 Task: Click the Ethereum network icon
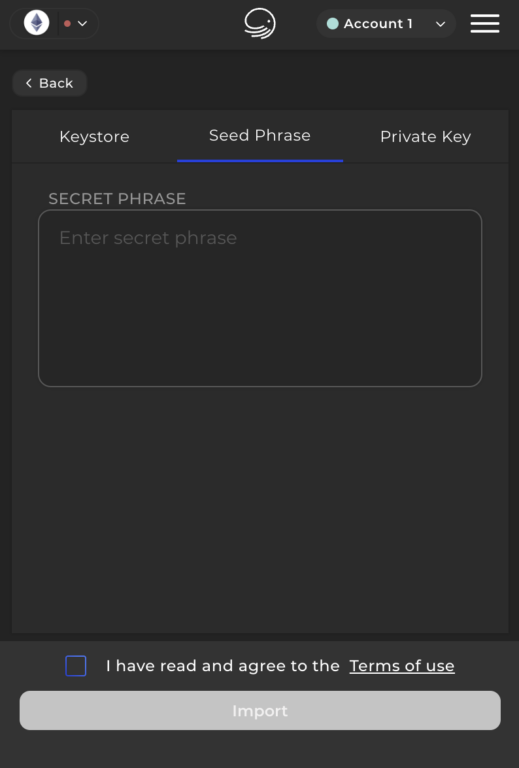pos(37,23)
